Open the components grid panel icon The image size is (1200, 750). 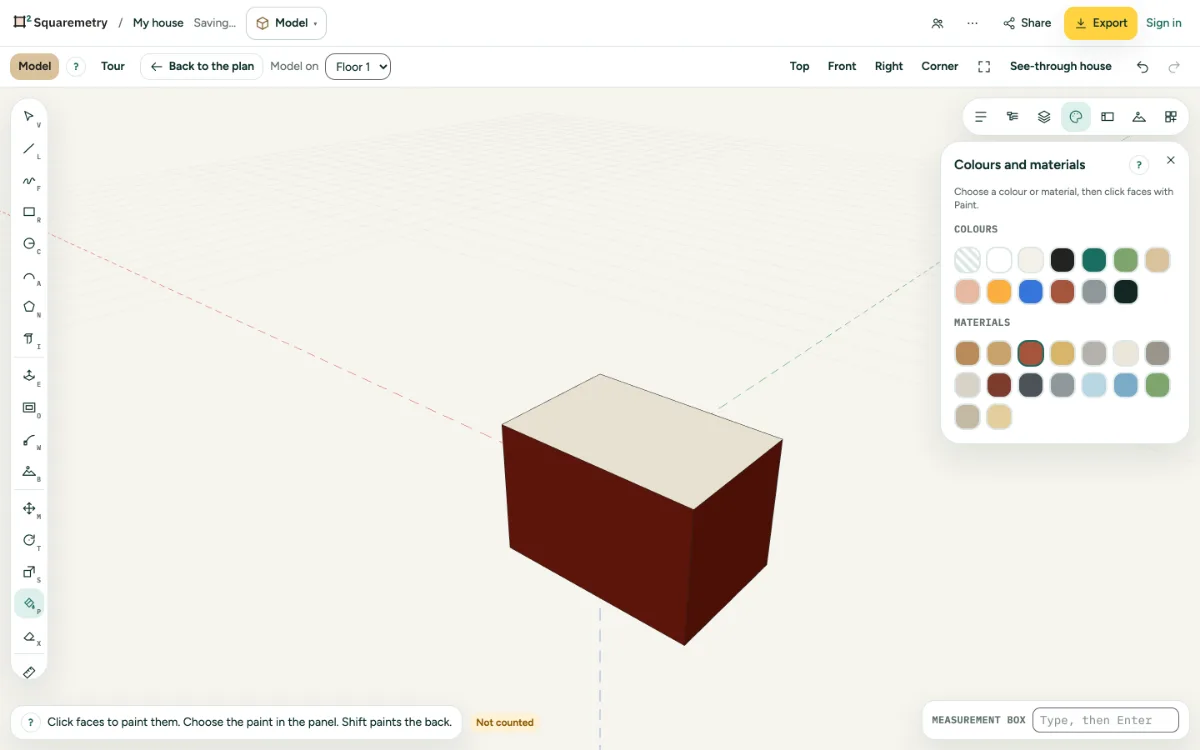click(x=1171, y=117)
